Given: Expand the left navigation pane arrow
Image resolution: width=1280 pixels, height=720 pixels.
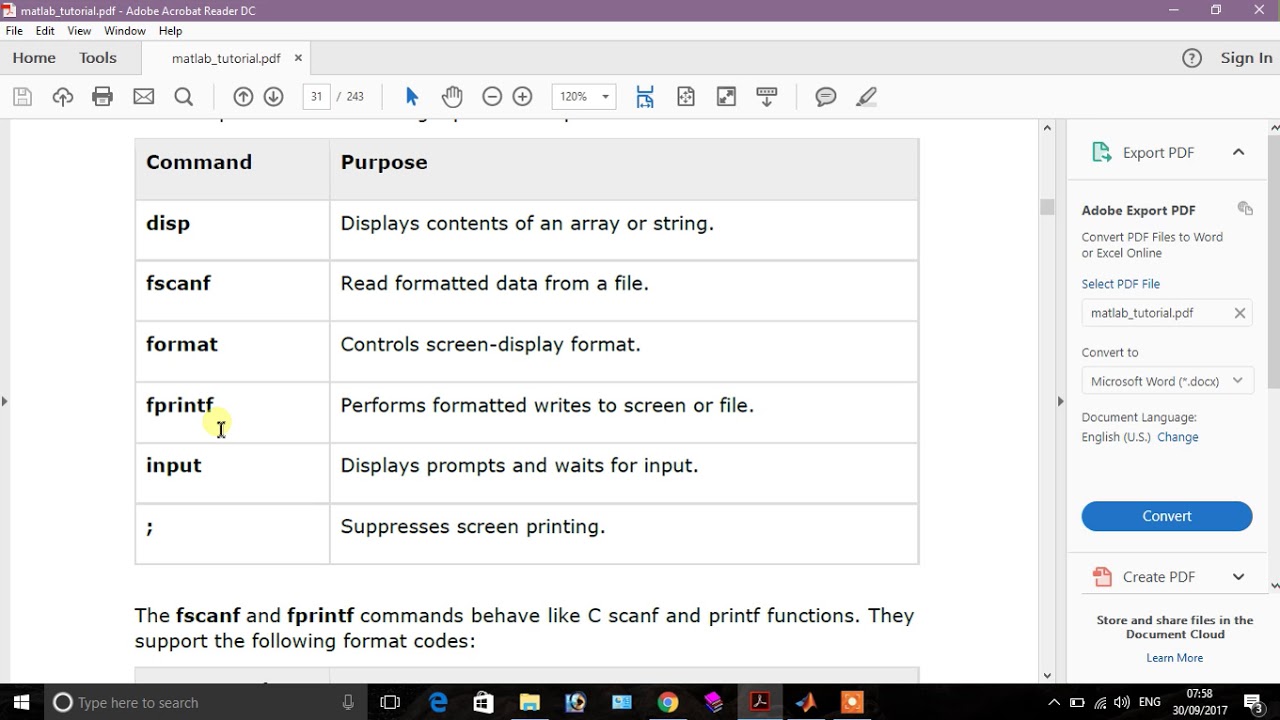Looking at the screenshot, I should tap(5, 401).
